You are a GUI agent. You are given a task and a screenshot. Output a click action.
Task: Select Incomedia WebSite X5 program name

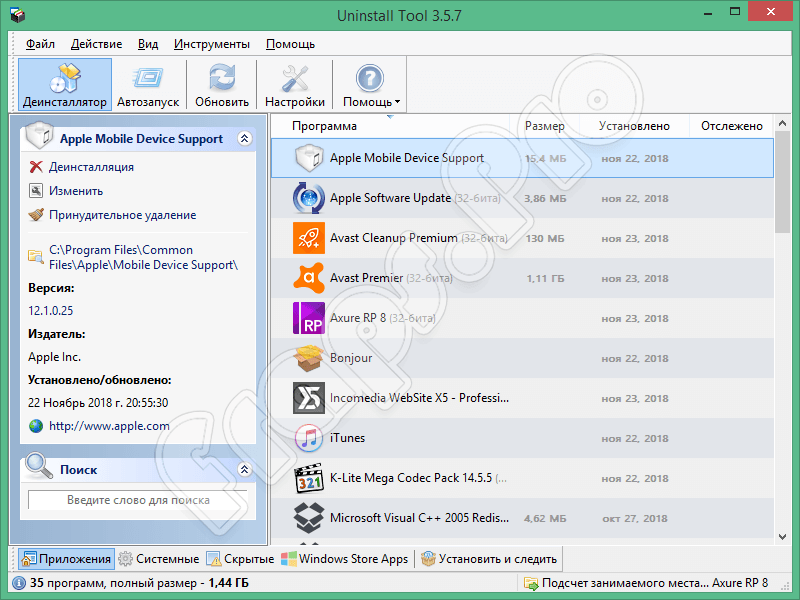(419, 398)
